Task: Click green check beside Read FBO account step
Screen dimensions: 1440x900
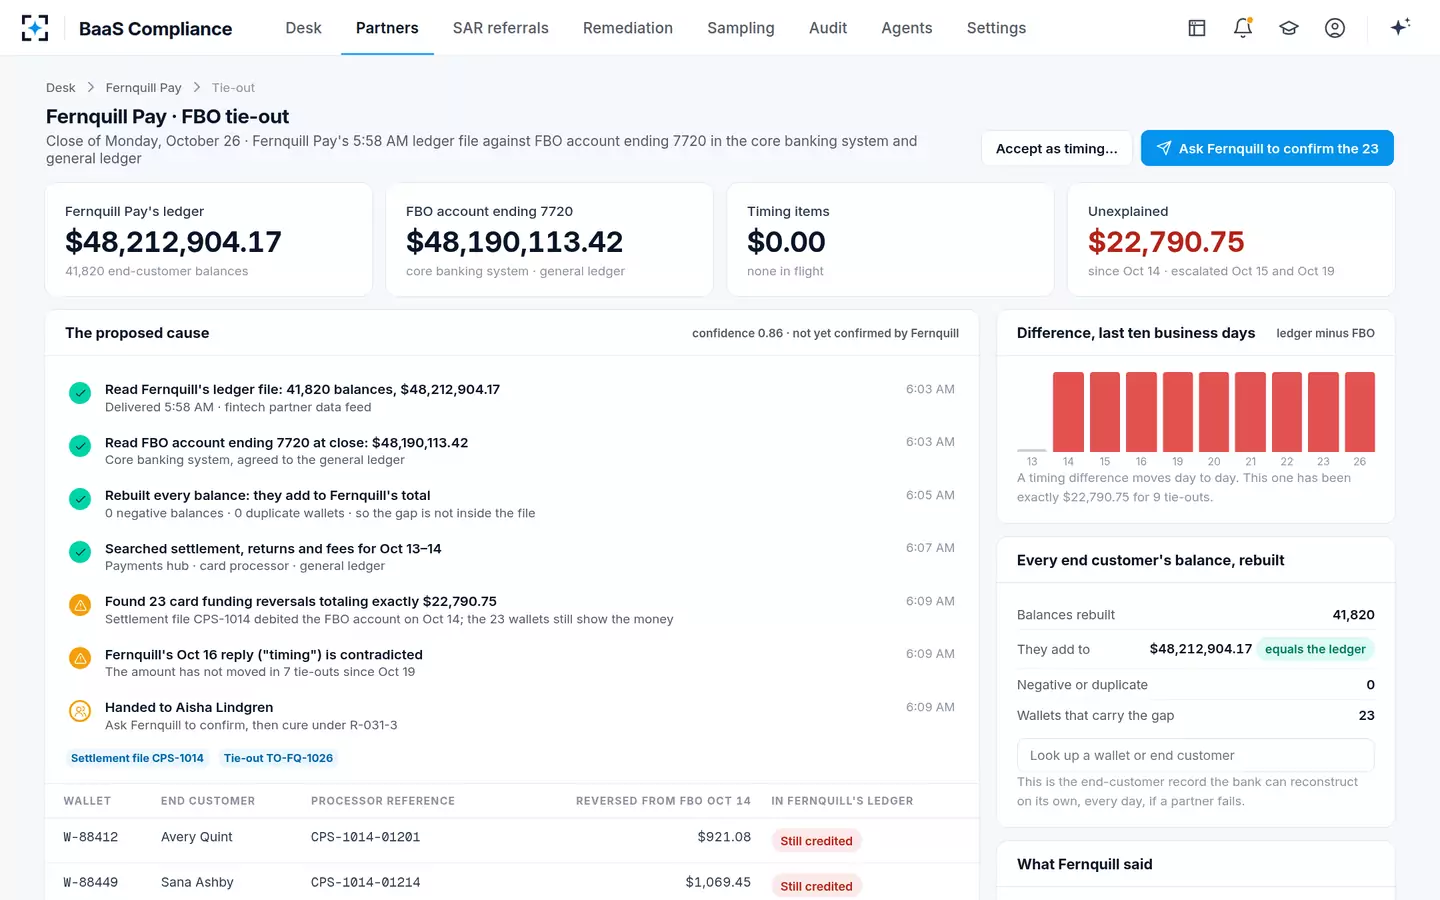Action: coord(80,446)
